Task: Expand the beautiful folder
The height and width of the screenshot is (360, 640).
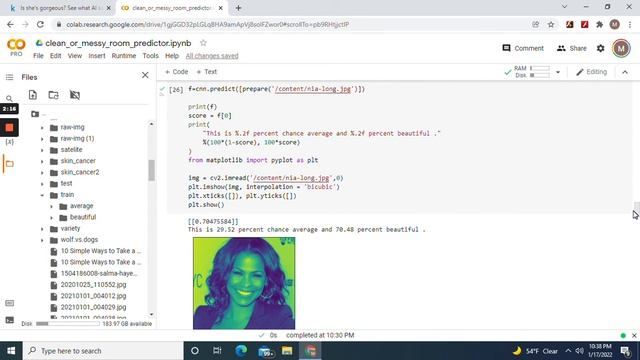Action: click(51, 218)
